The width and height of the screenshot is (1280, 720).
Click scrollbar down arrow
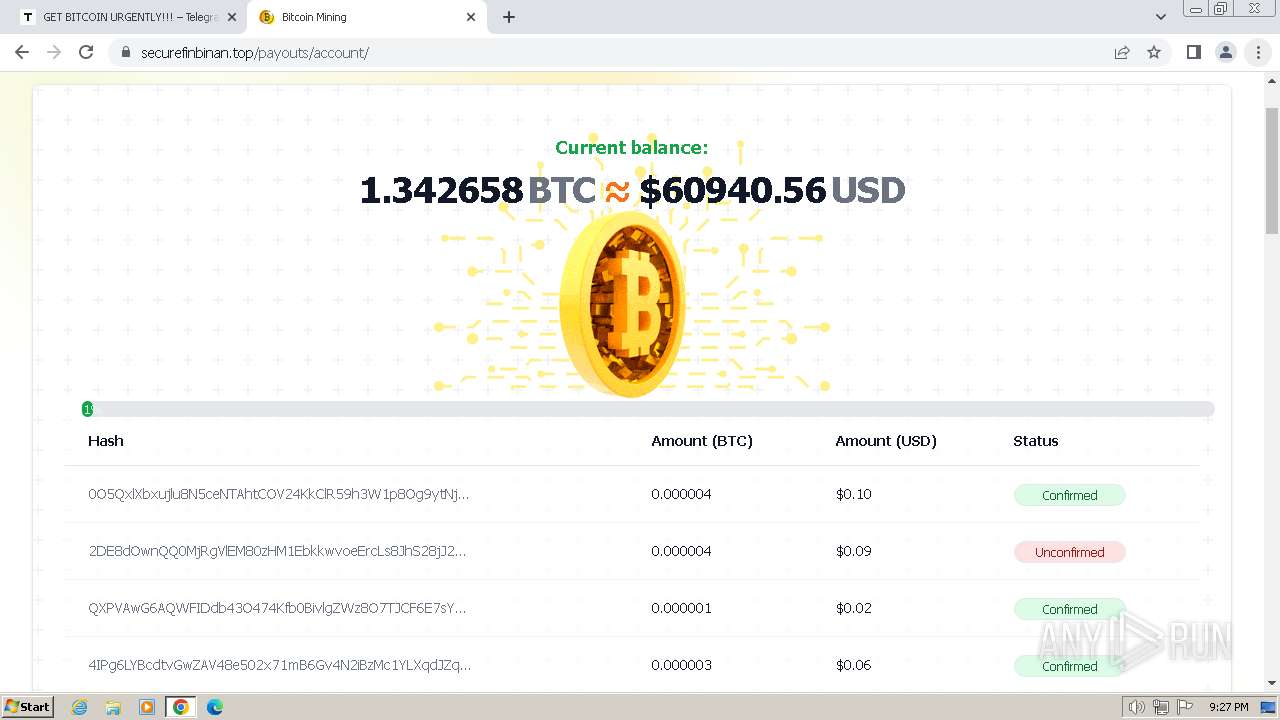[x=1272, y=684]
